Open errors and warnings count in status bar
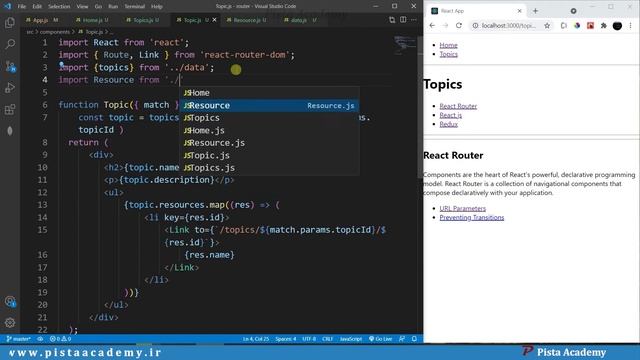 (x=60, y=339)
